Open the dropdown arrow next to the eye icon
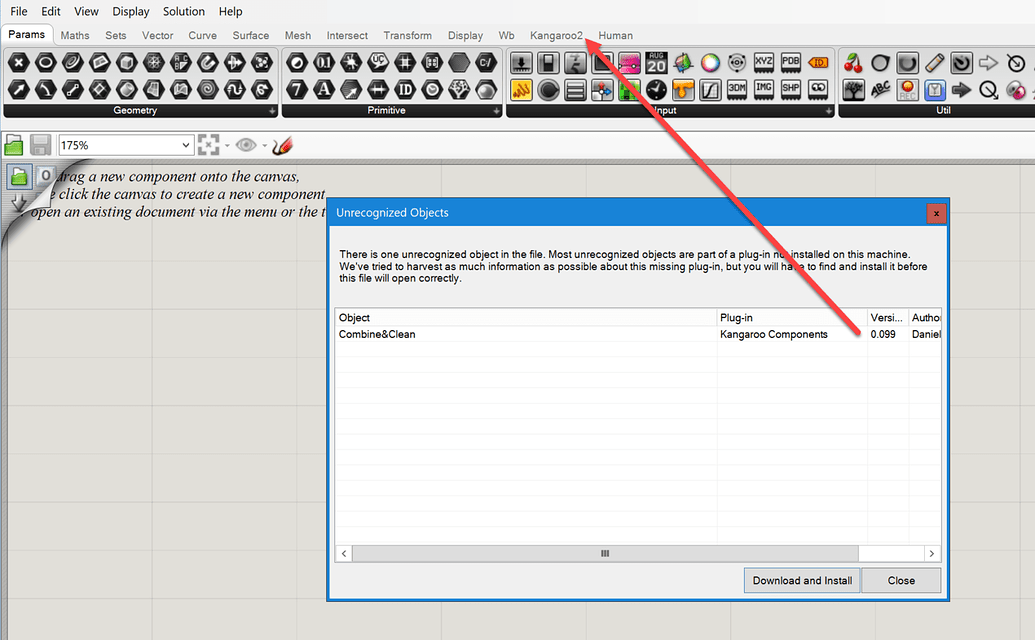Screen dimensions: 1035x640 point(265,145)
